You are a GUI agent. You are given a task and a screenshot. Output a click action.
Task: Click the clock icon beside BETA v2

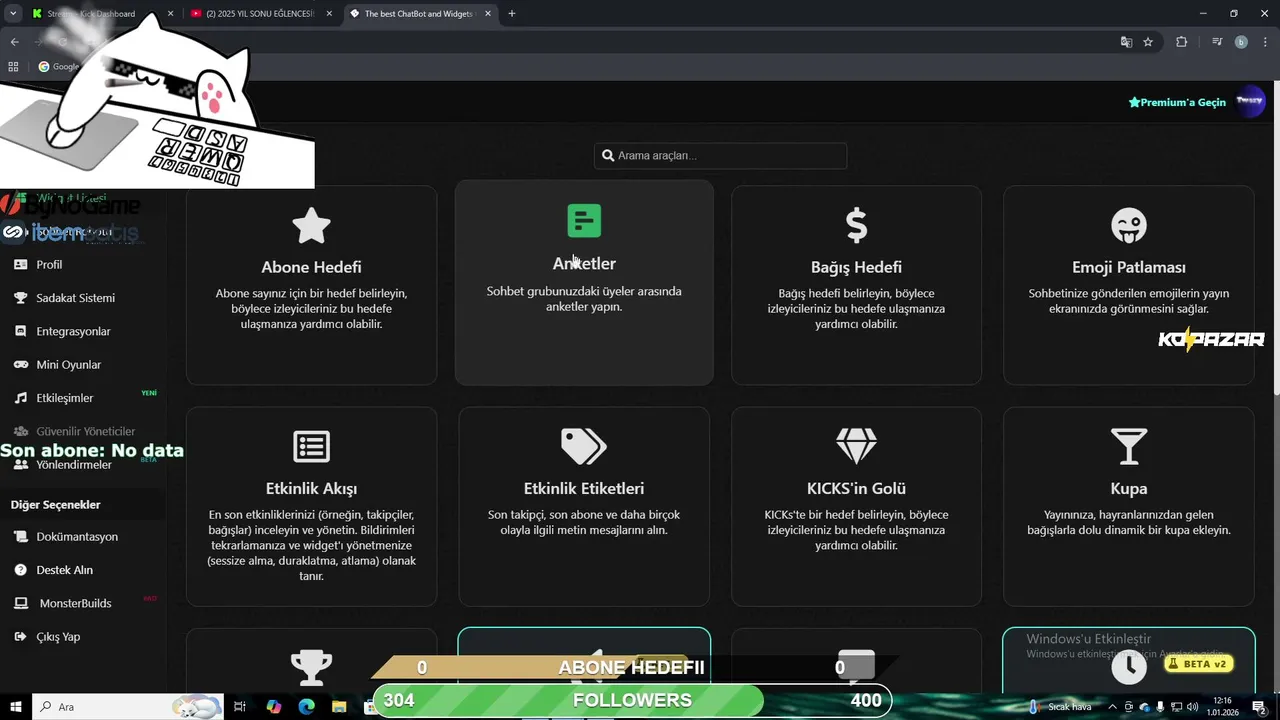1129,667
